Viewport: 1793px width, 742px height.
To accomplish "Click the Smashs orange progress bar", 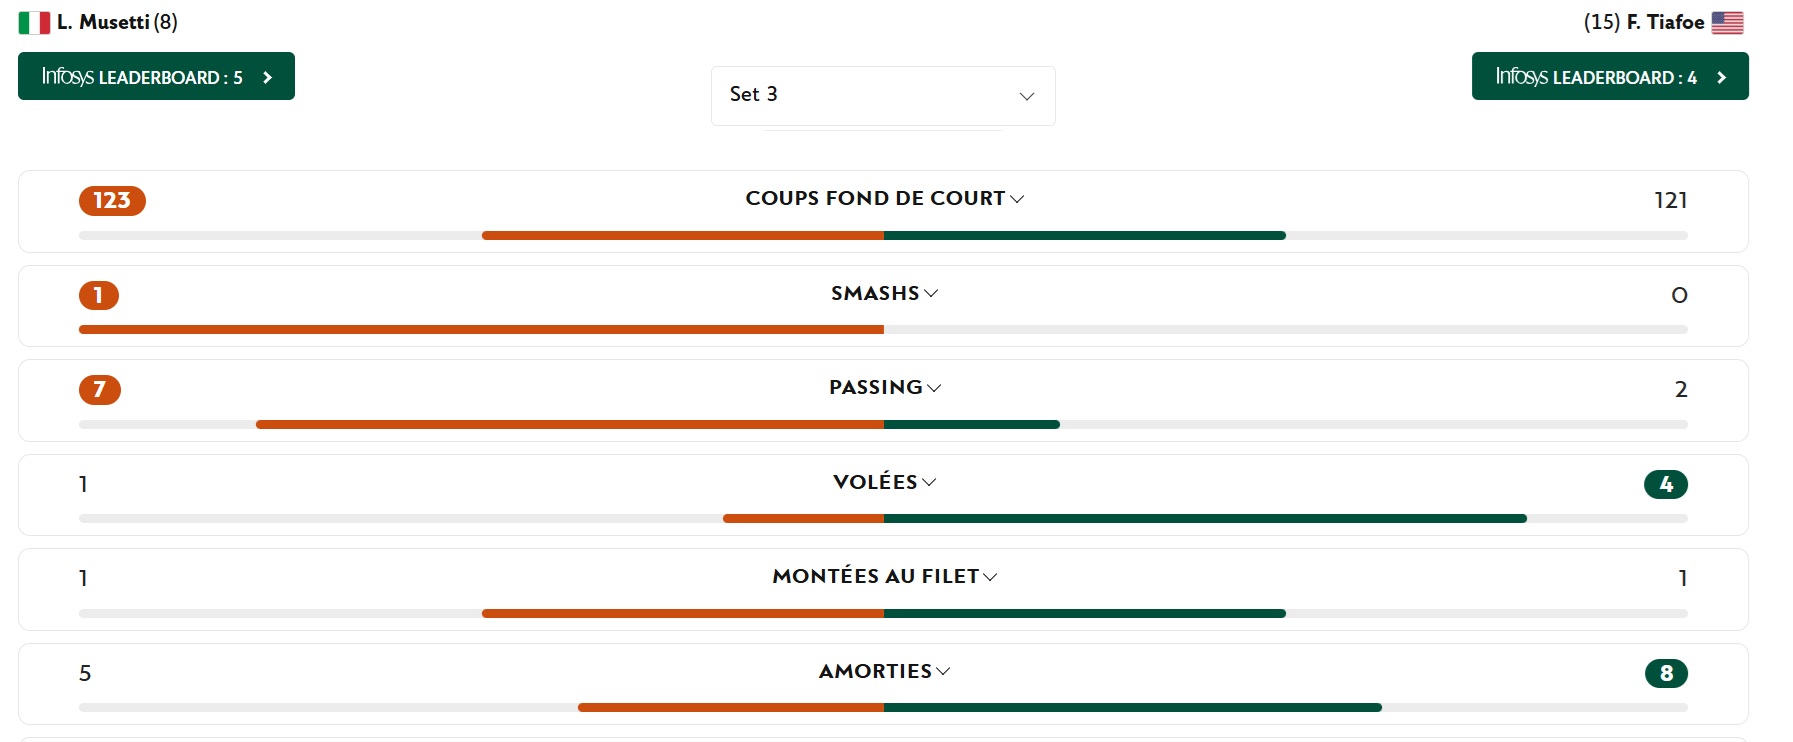I will (x=480, y=330).
